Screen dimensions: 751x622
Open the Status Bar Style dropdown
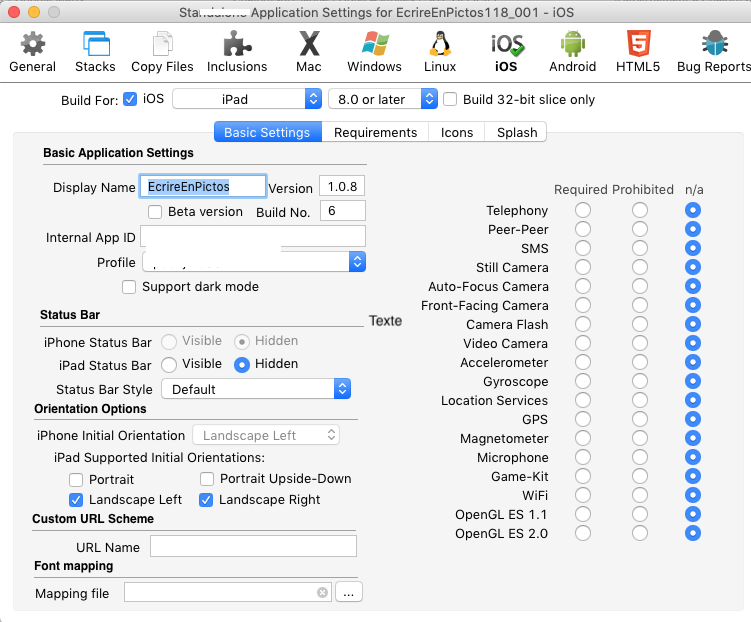[x=257, y=389]
